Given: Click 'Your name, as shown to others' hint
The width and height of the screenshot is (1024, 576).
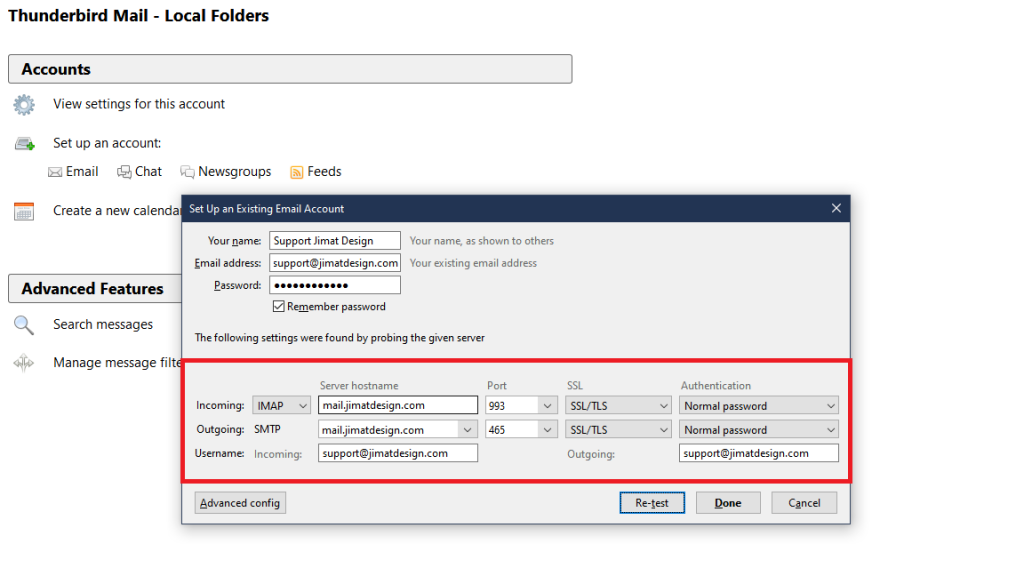Looking at the screenshot, I should coord(482,241).
